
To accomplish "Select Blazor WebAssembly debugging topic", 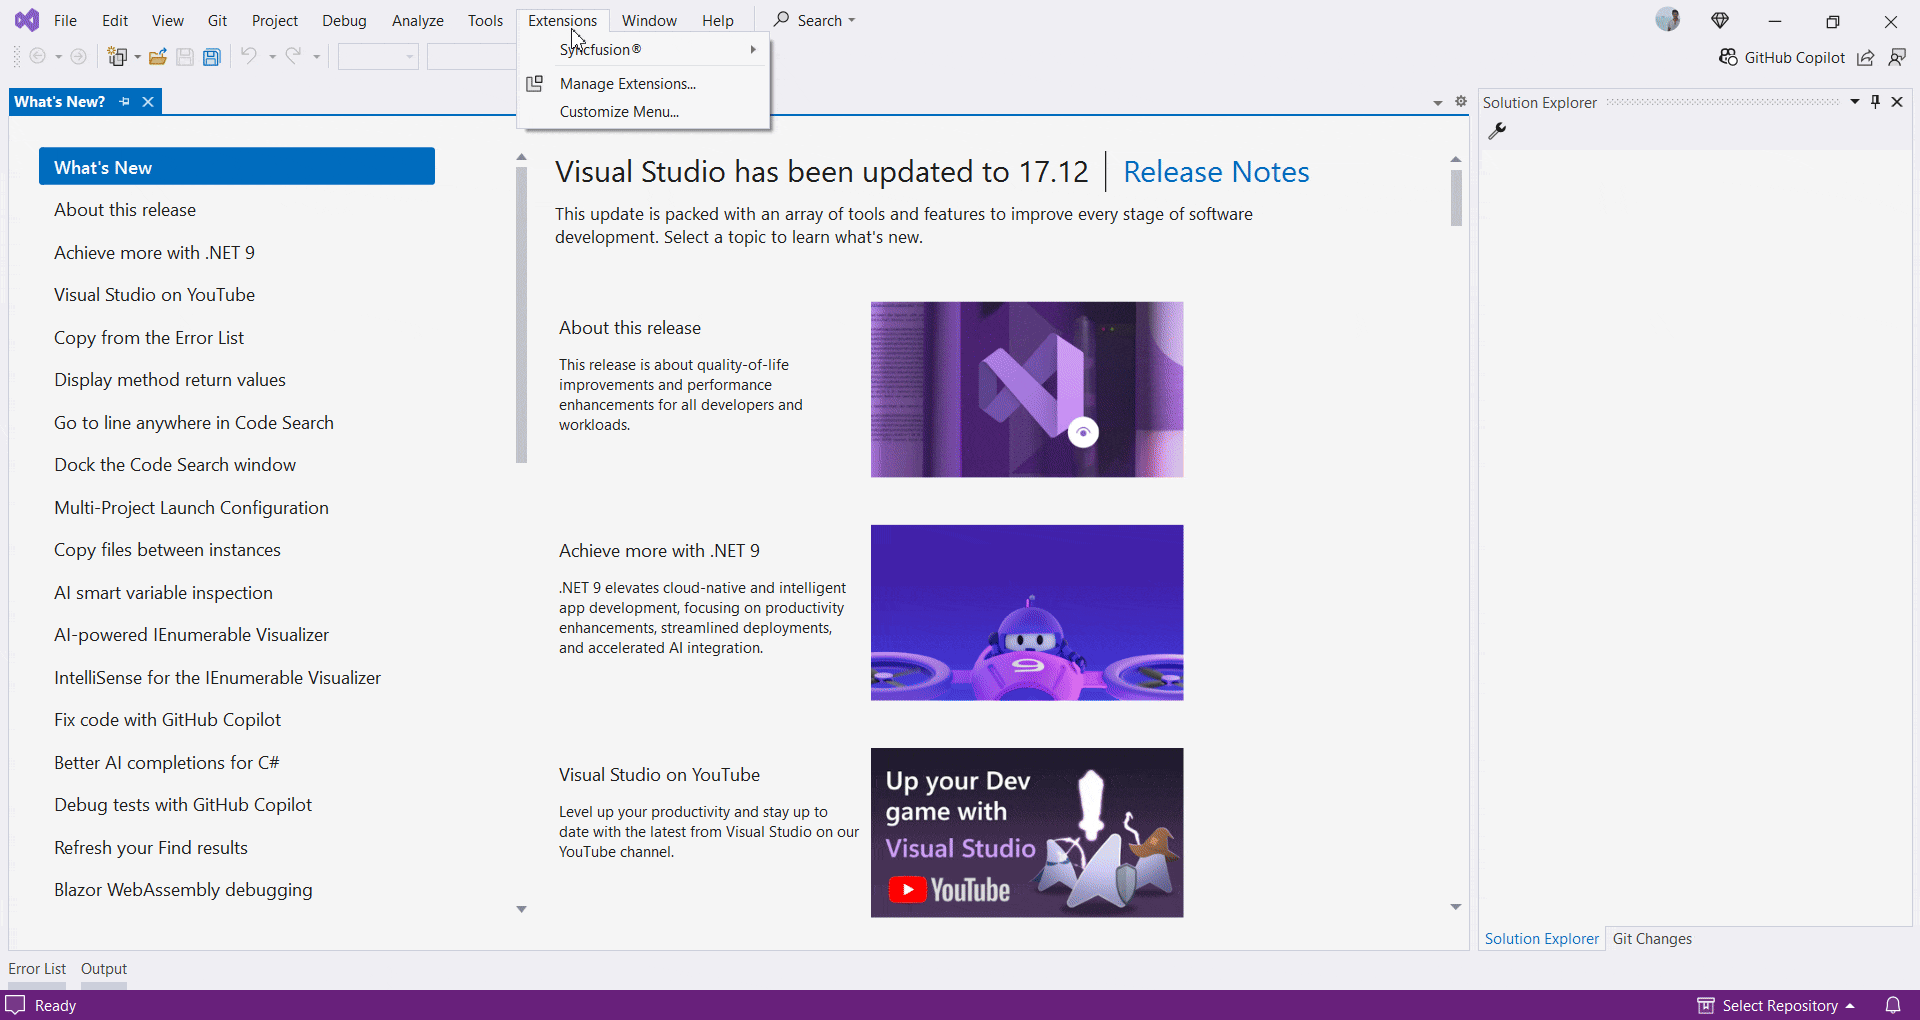I will pos(183,890).
